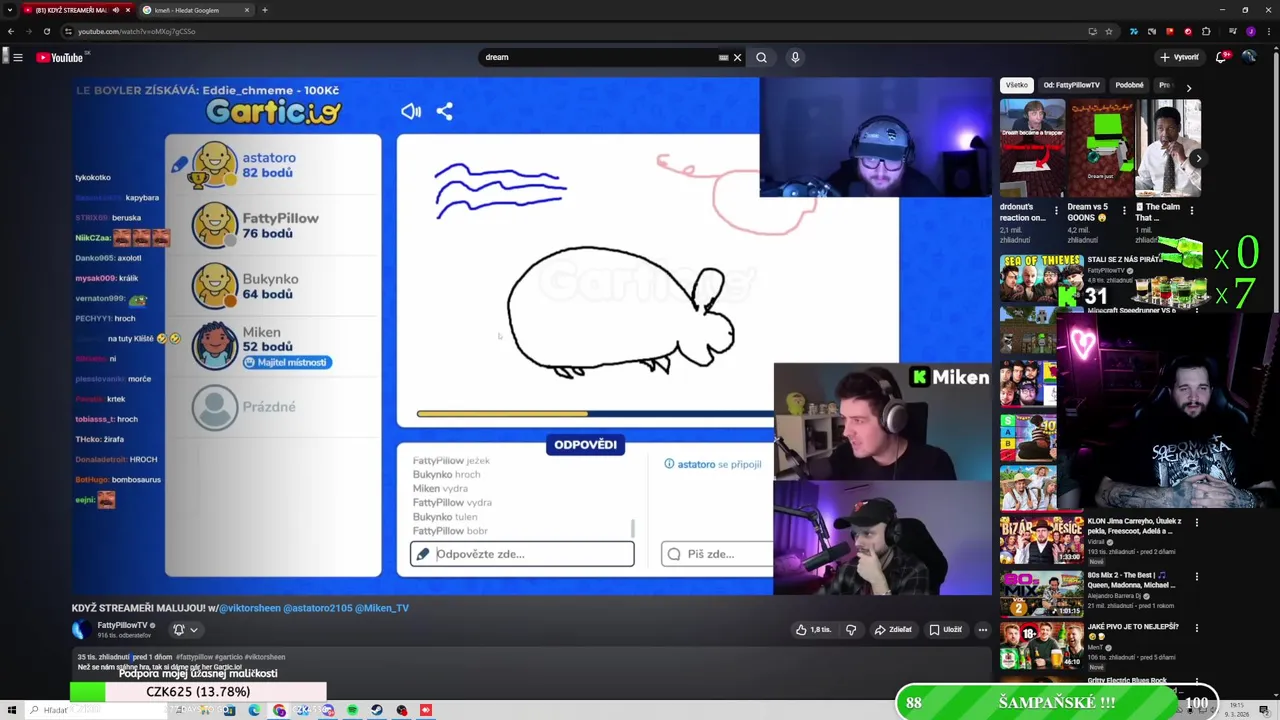1280x720 pixels.
Task: Open the Dream vs 5 GOONS thumbnail
Action: (1100, 148)
